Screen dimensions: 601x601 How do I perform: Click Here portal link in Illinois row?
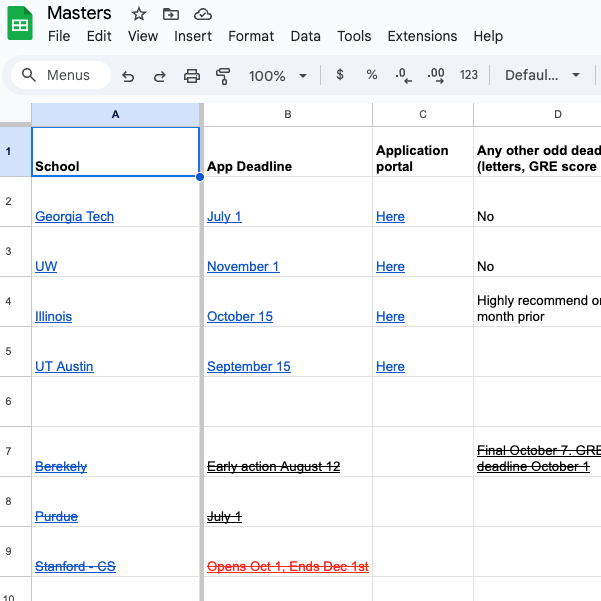[x=390, y=317]
